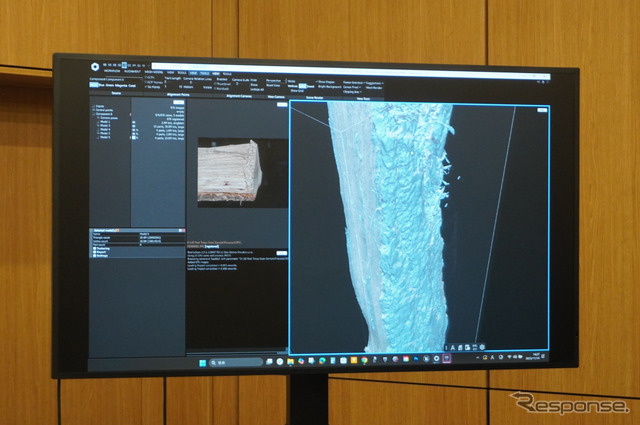Click the RealityCapture application logo icon
The width and height of the screenshot is (640, 425).
[x=93, y=67]
